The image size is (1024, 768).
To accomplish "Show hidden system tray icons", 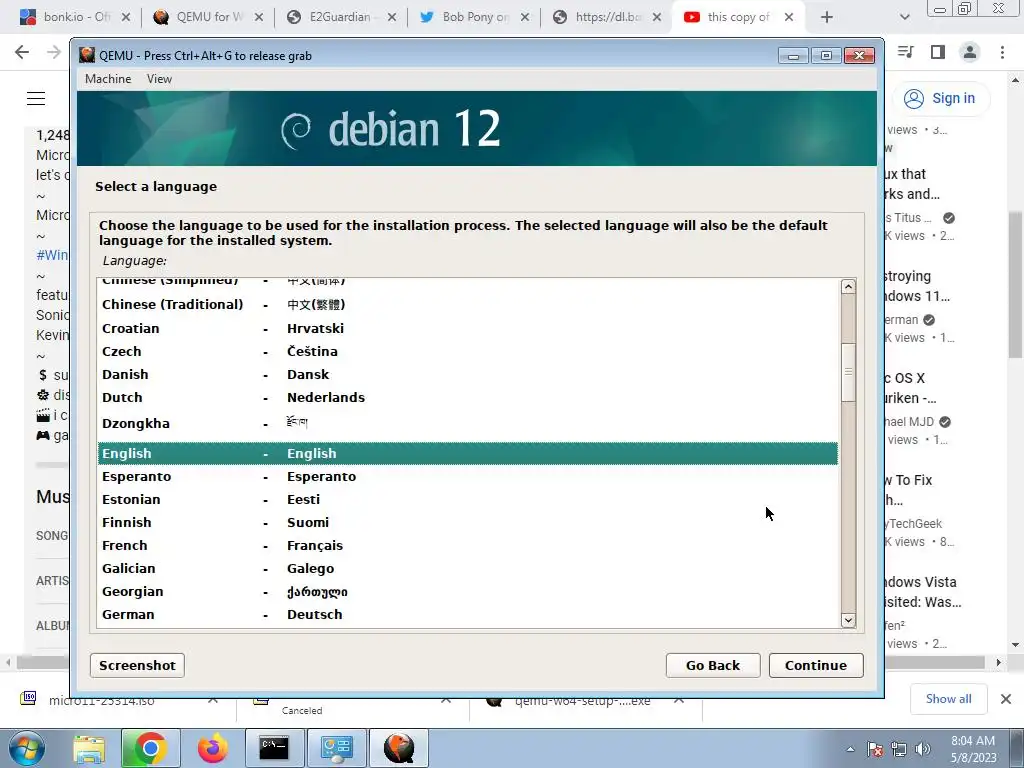I will [850, 750].
